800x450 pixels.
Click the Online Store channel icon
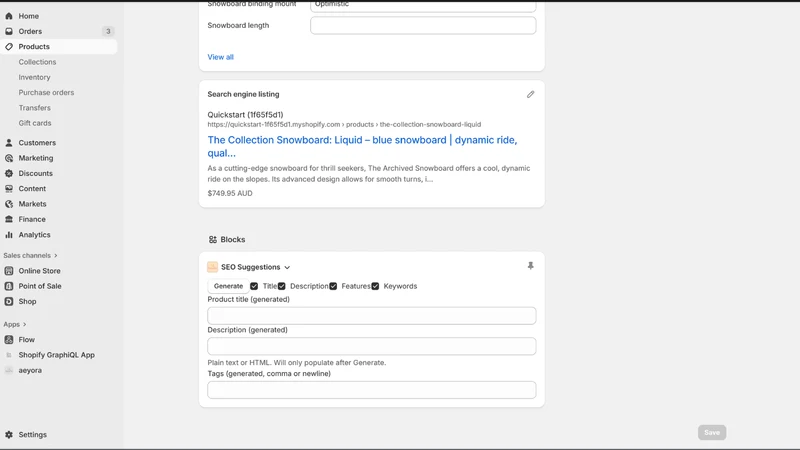tap(9, 271)
